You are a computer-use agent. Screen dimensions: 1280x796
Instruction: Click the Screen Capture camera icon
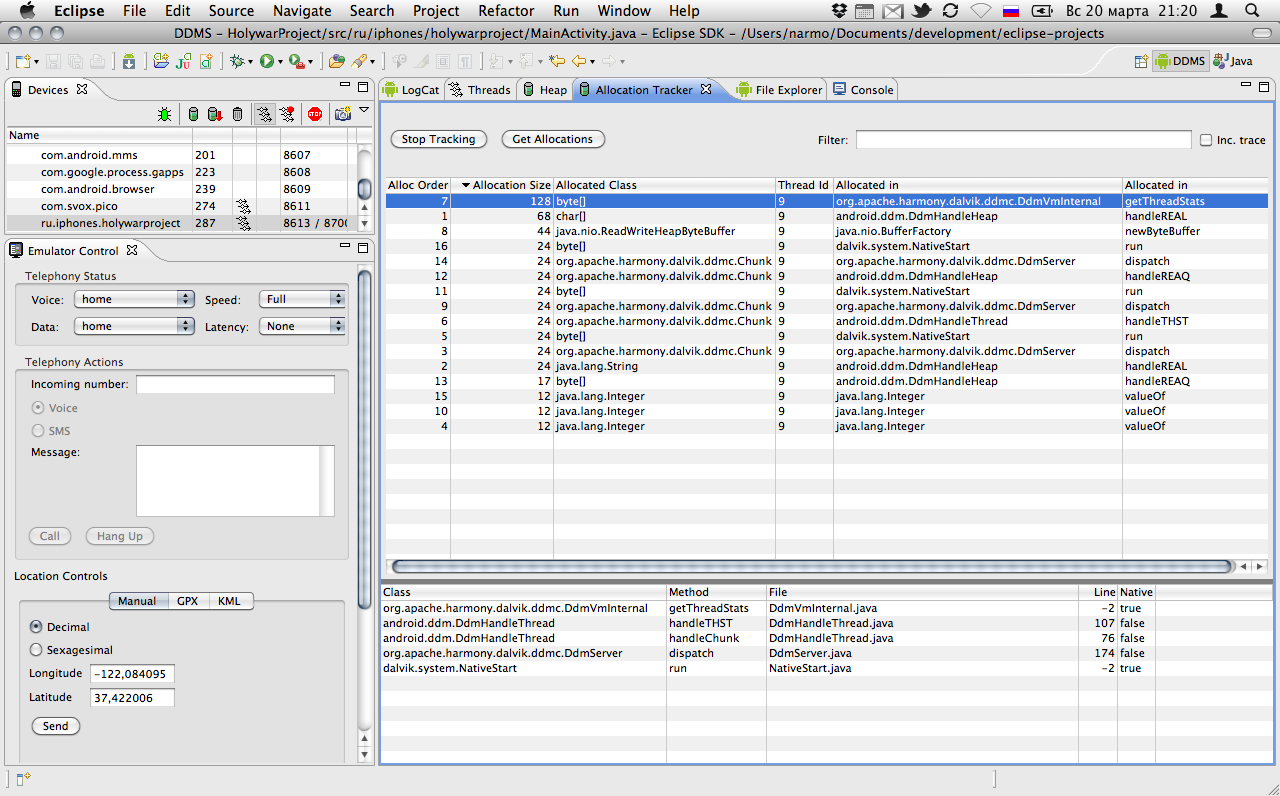[x=343, y=114]
